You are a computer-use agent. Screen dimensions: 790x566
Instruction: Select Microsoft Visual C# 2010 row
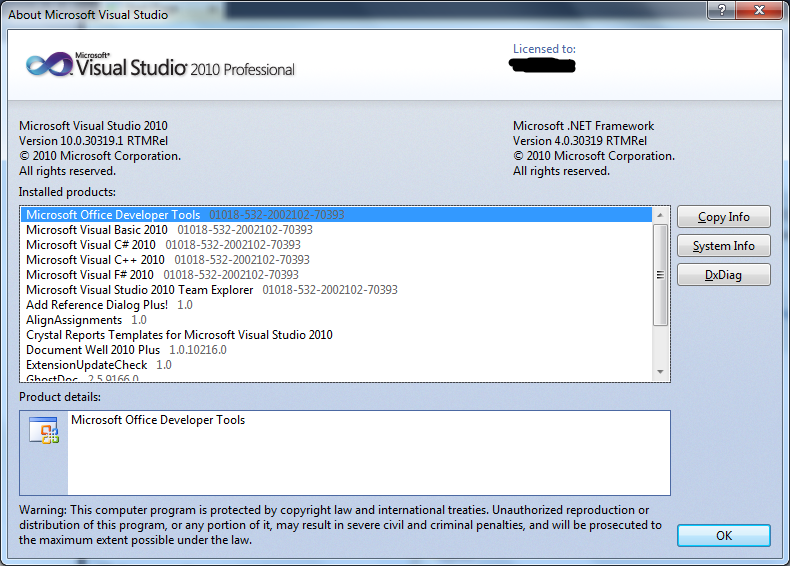click(x=337, y=245)
